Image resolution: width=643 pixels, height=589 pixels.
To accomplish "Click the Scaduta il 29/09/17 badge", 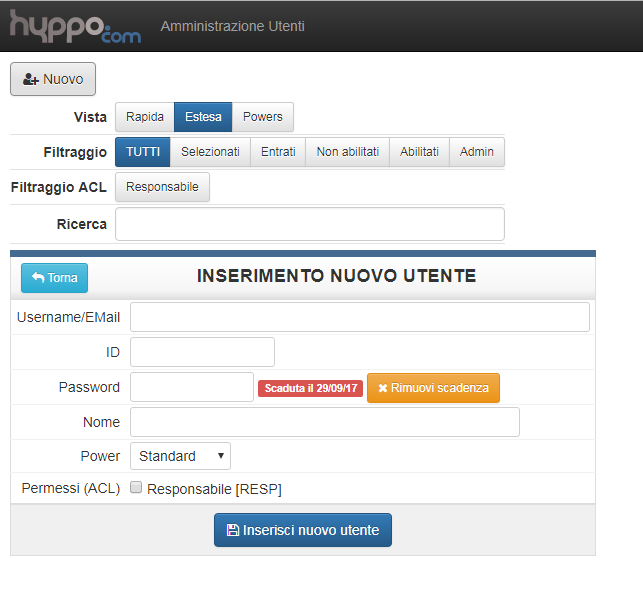I will coord(310,388).
